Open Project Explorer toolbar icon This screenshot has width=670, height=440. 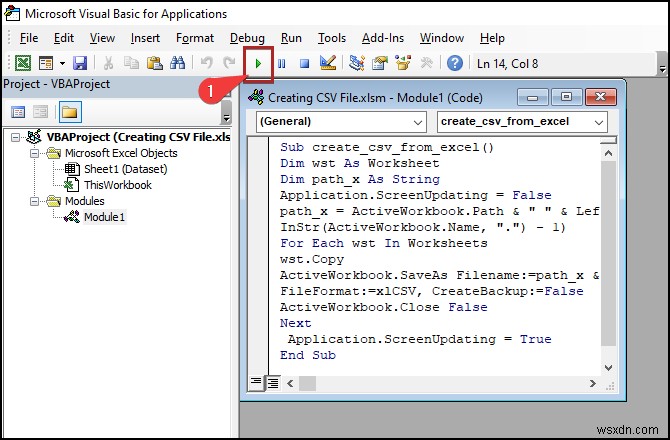coord(356,63)
